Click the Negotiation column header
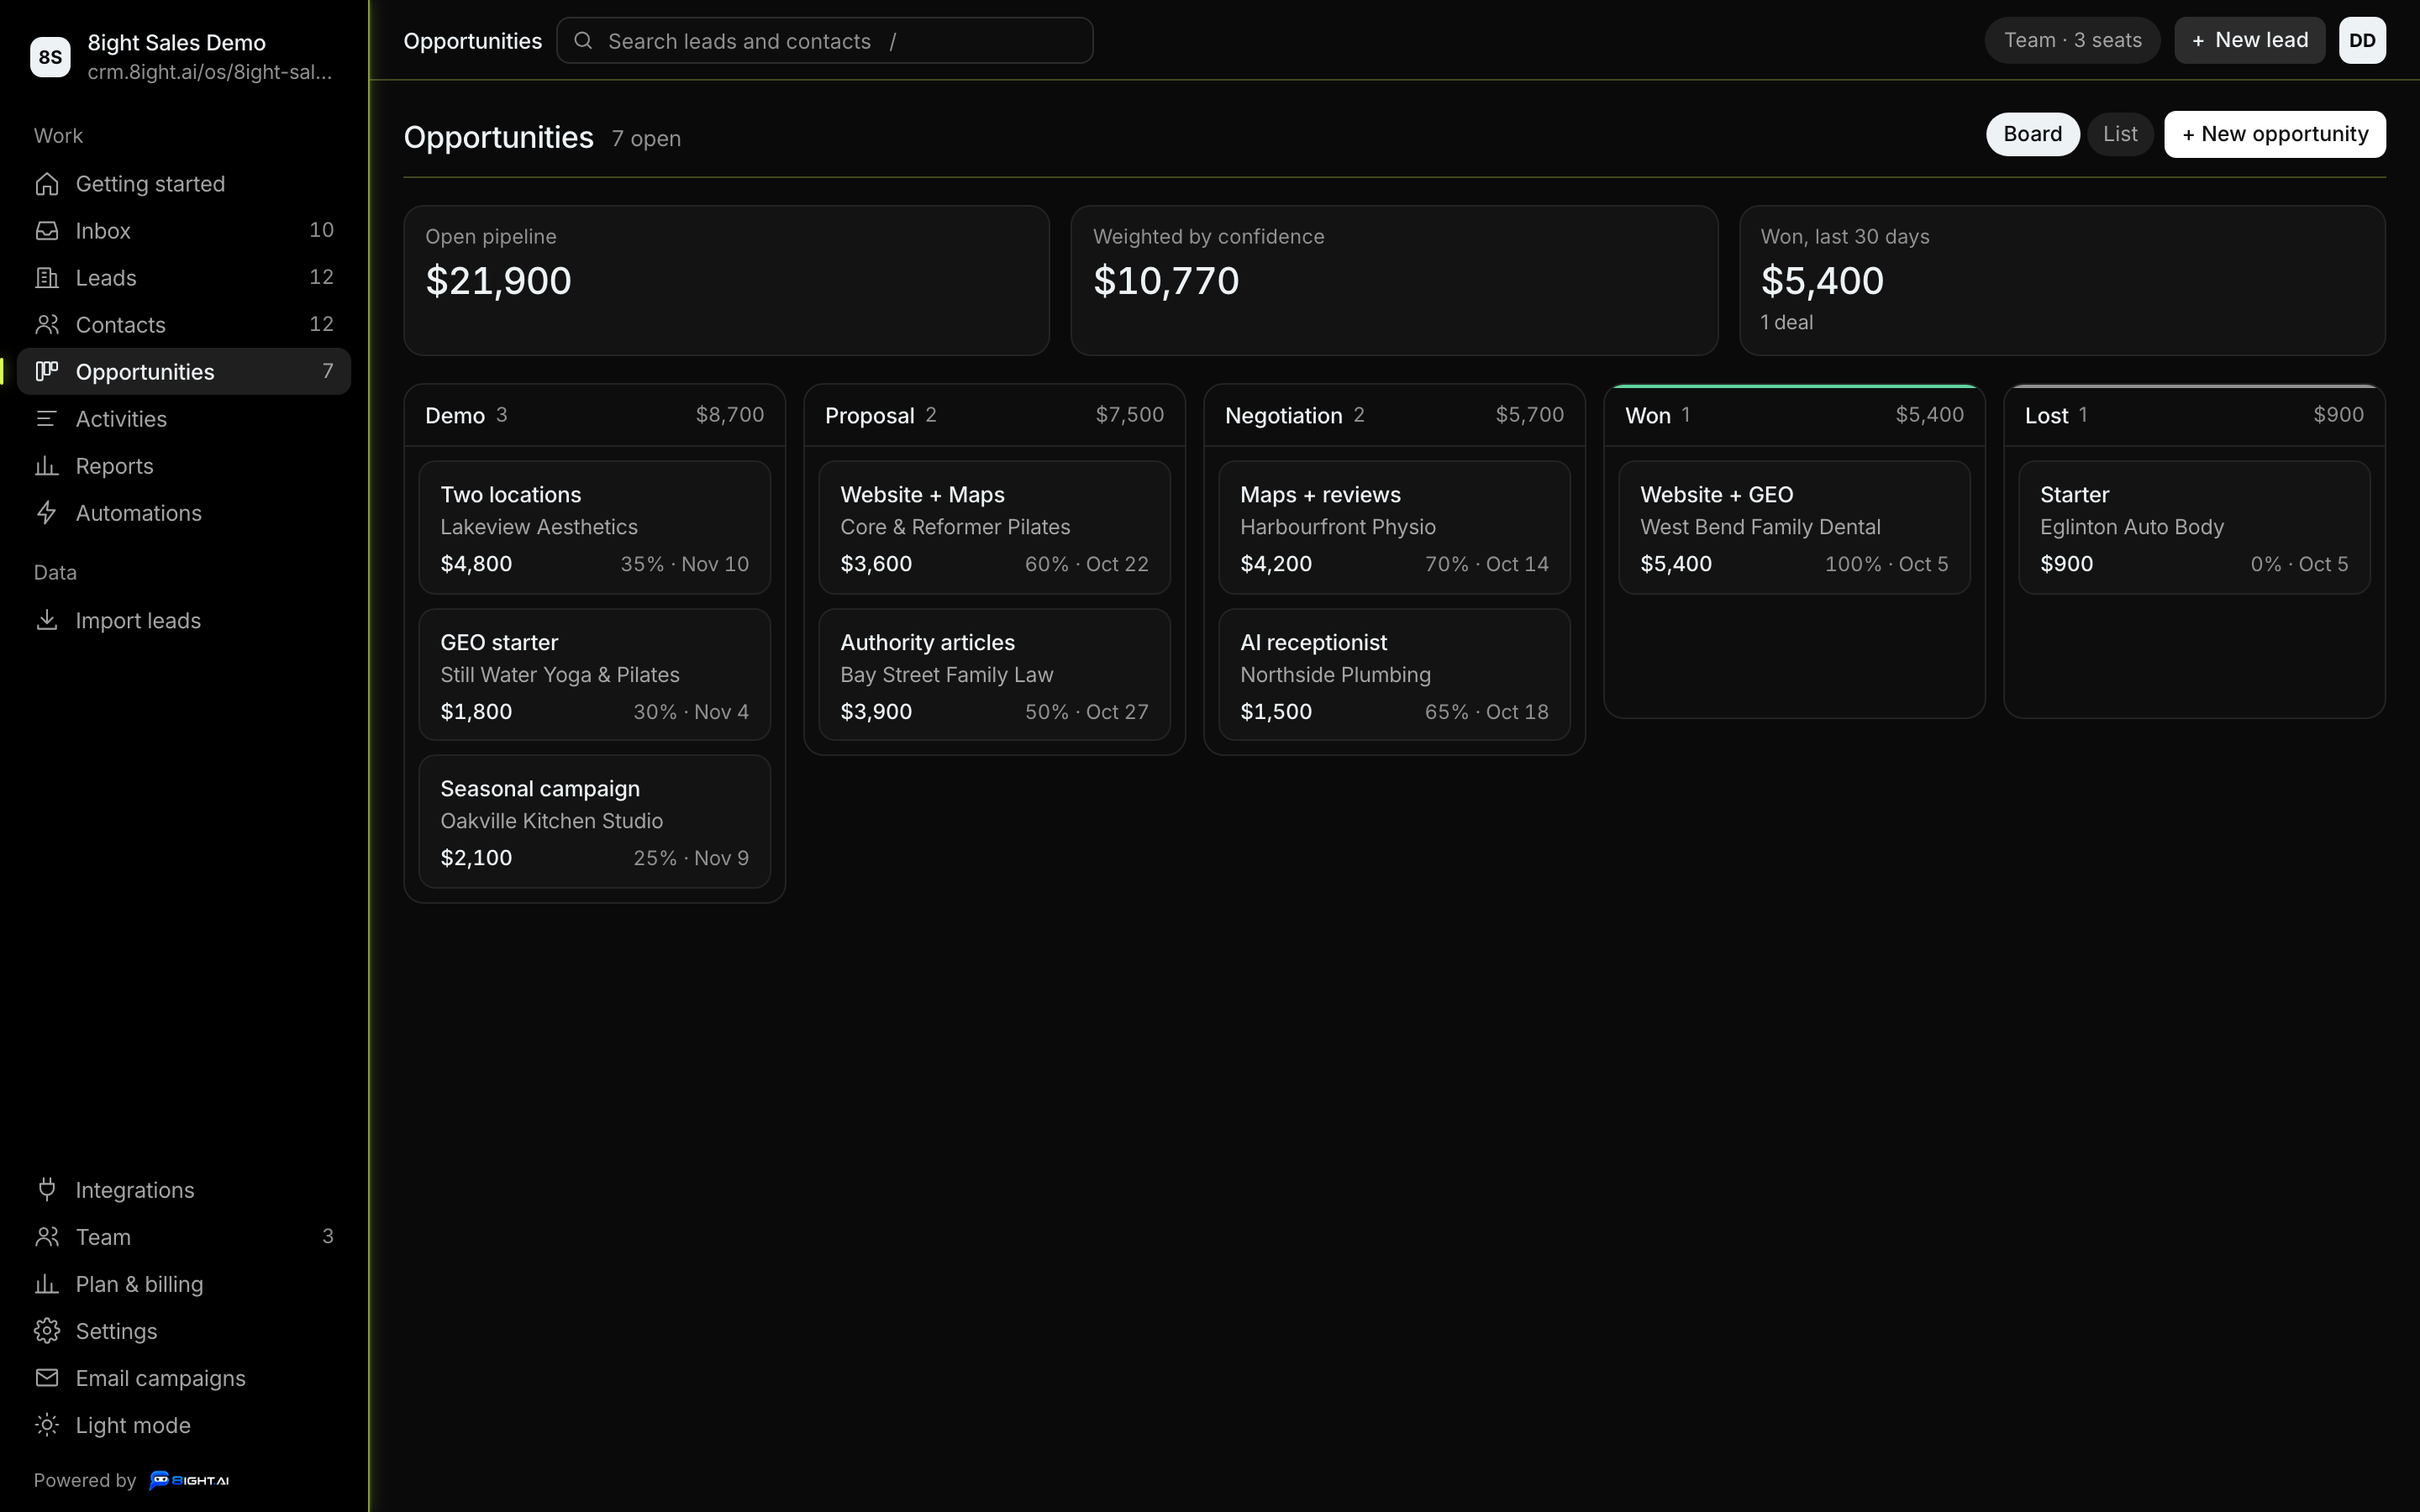2420x1512 pixels. point(1394,415)
